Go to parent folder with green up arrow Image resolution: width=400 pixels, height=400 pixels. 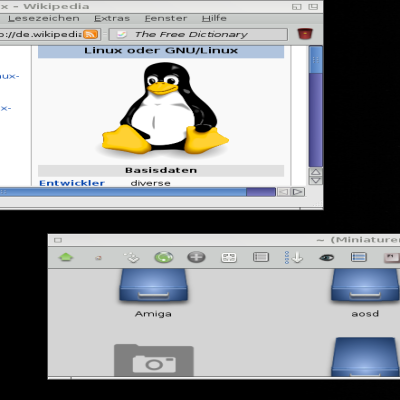click(66, 257)
